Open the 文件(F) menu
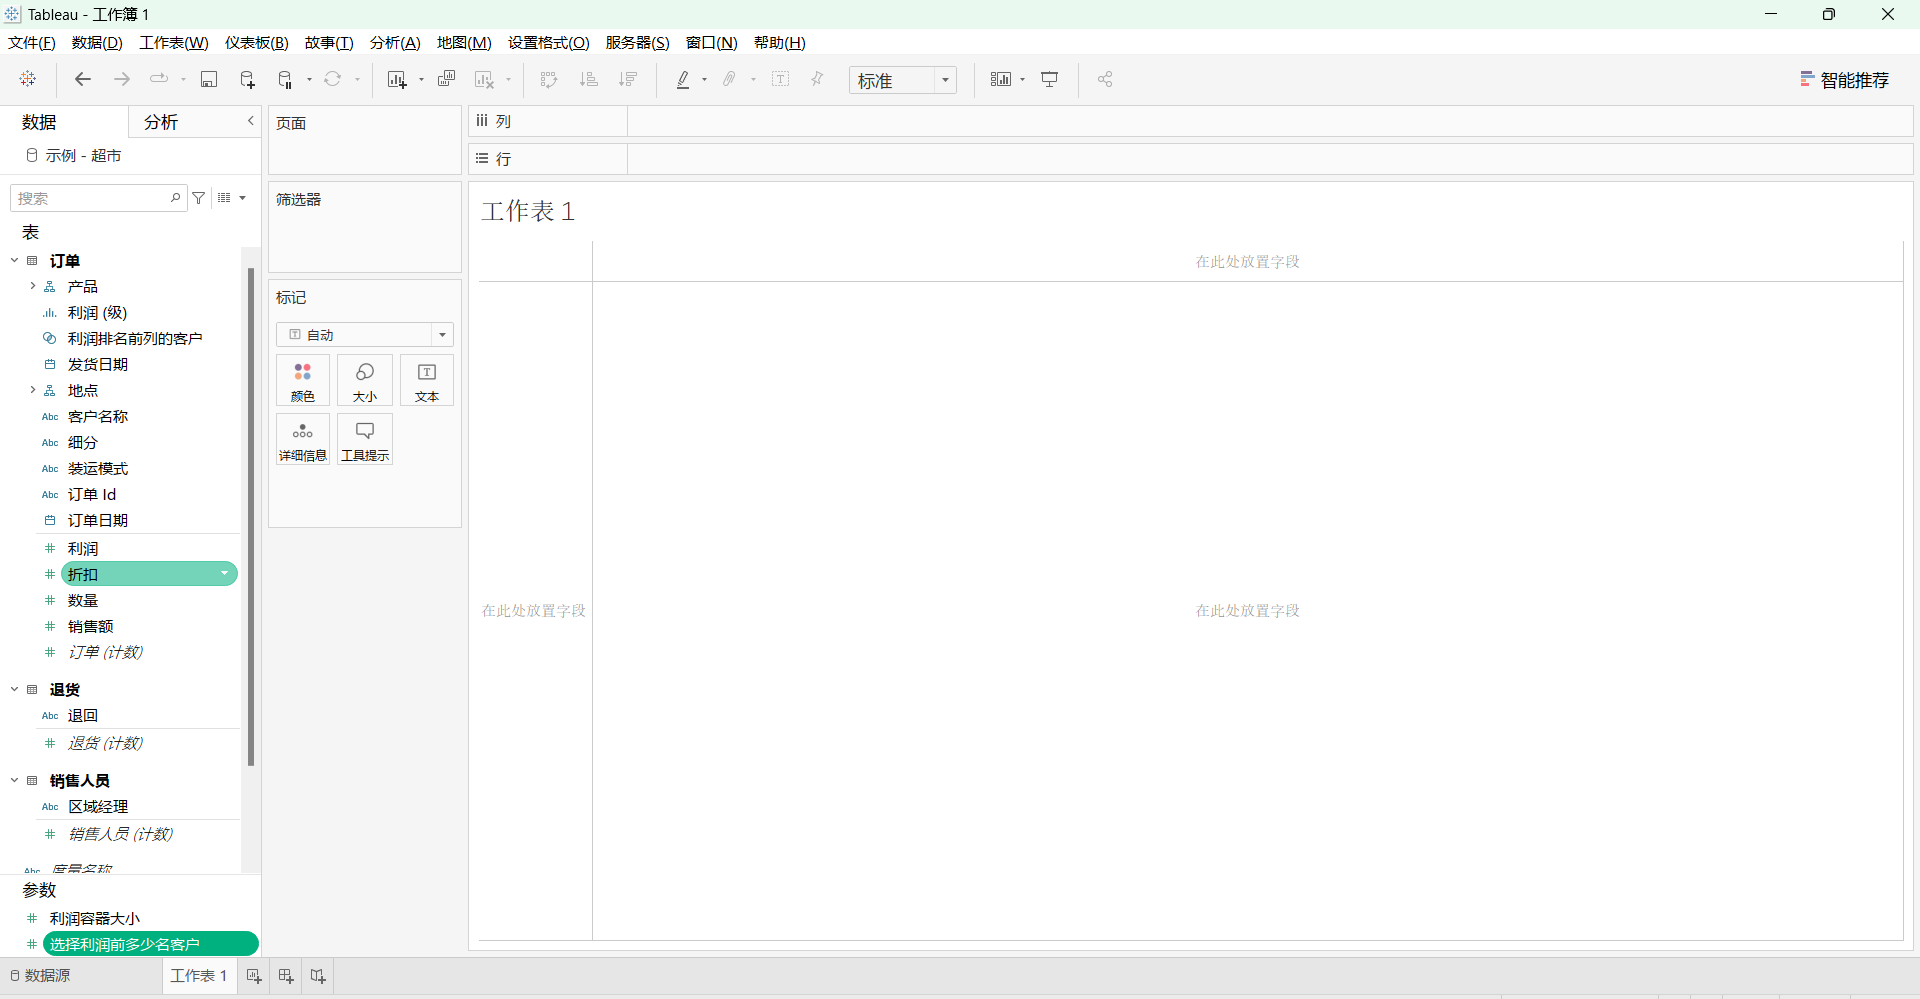Image resolution: width=1920 pixels, height=999 pixels. [x=32, y=43]
